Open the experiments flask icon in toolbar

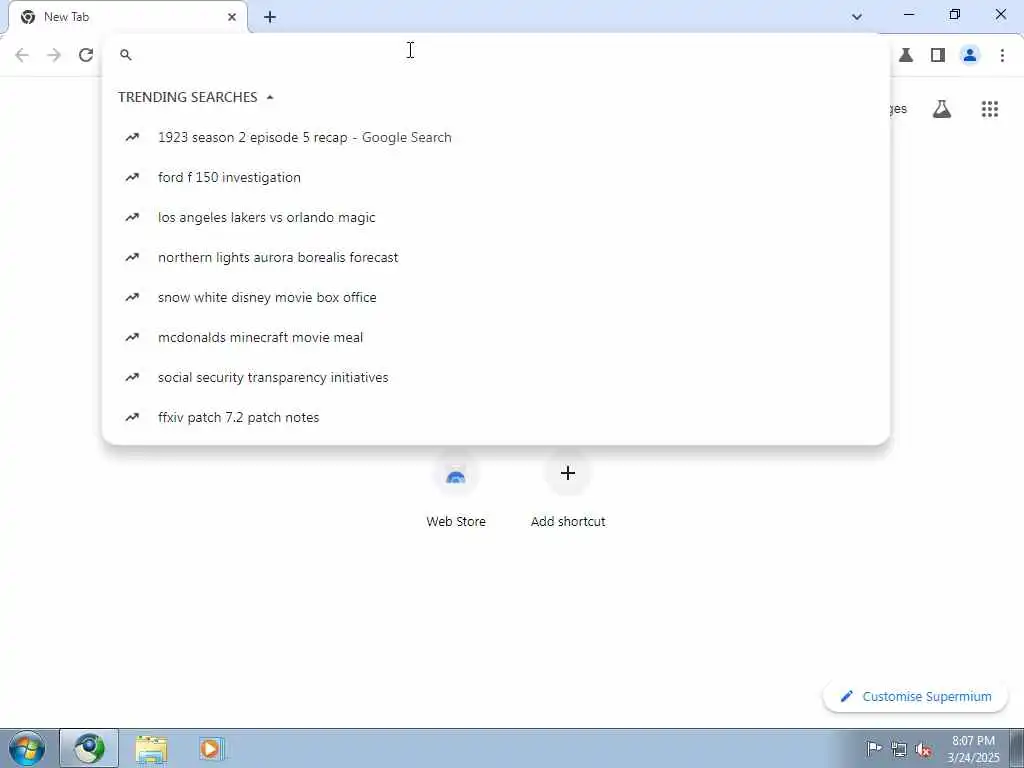click(906, 55)
